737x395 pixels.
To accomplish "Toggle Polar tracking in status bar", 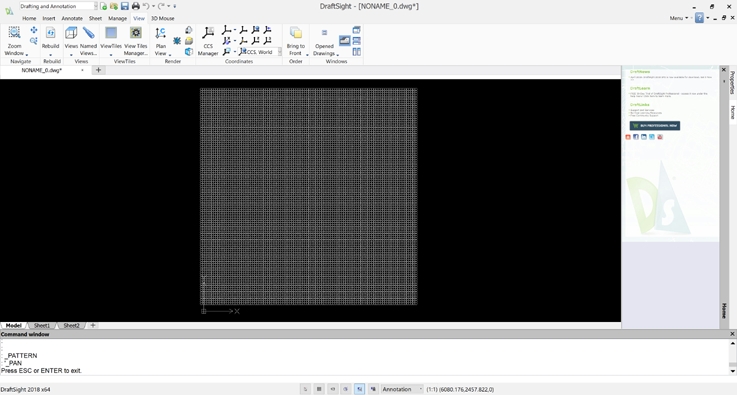I will click(346, 389).
